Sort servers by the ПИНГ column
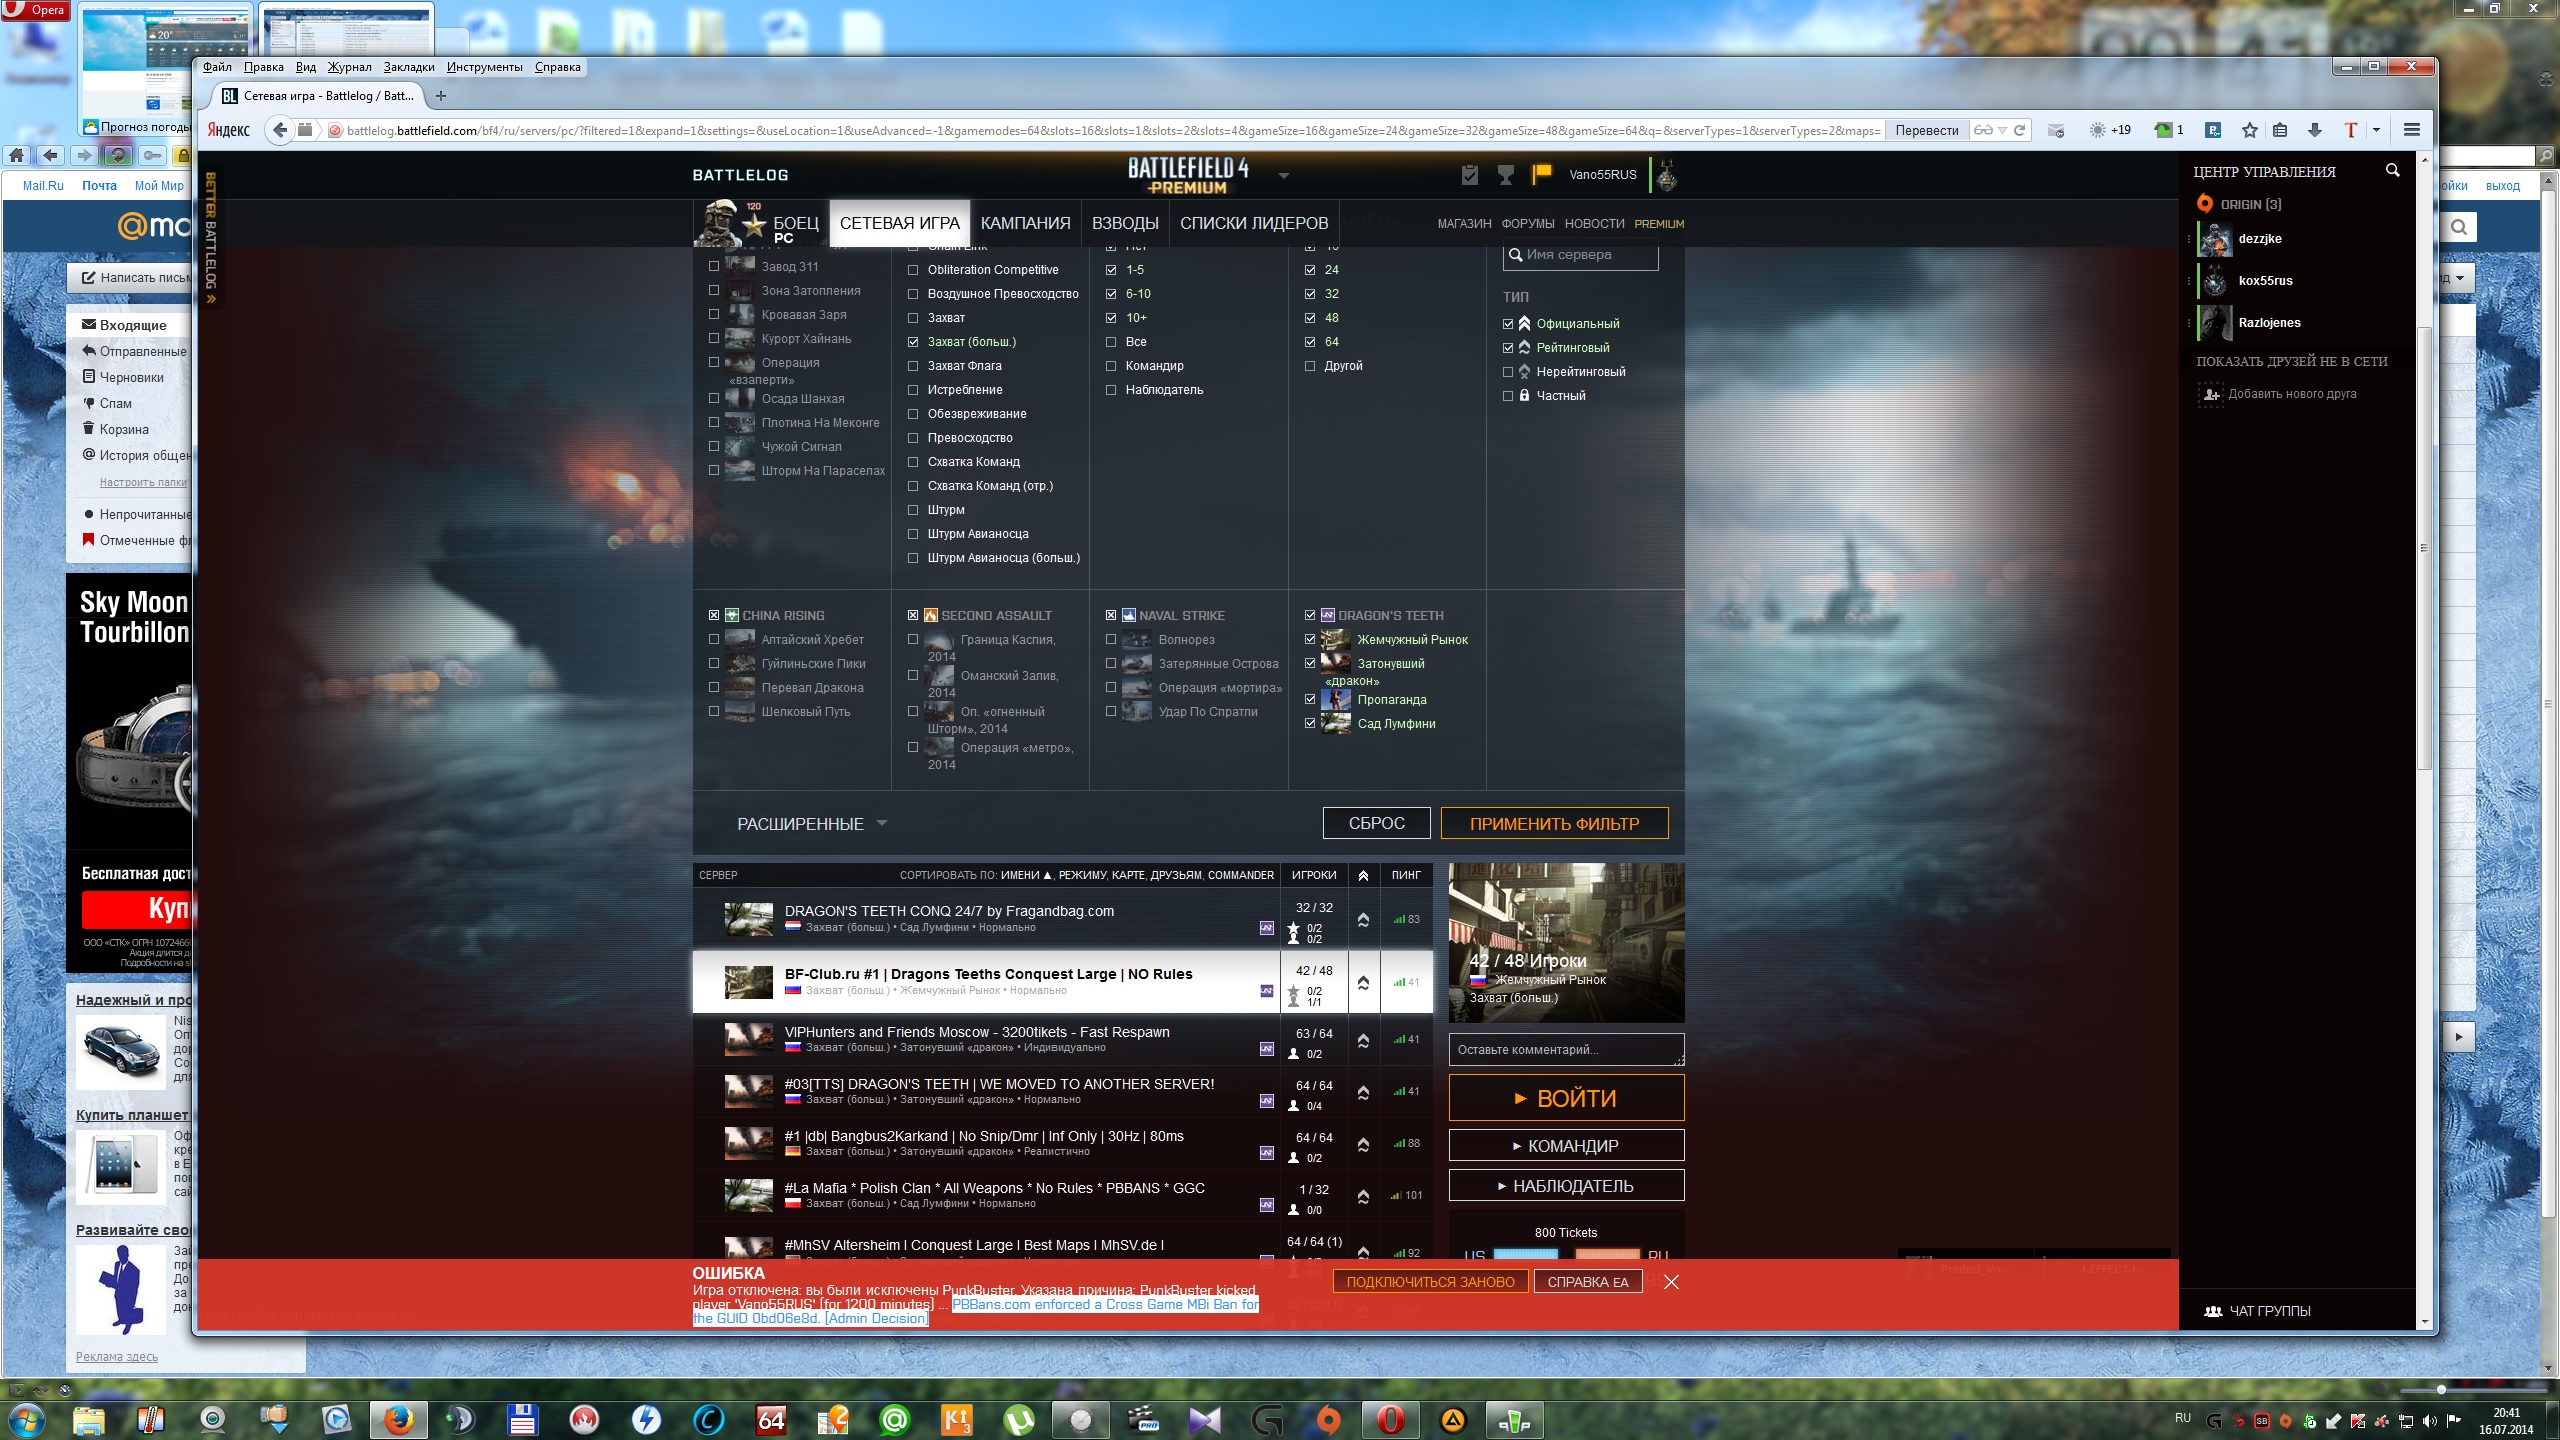This screenshot has width=2560, height=1440. coord(1406,875)
